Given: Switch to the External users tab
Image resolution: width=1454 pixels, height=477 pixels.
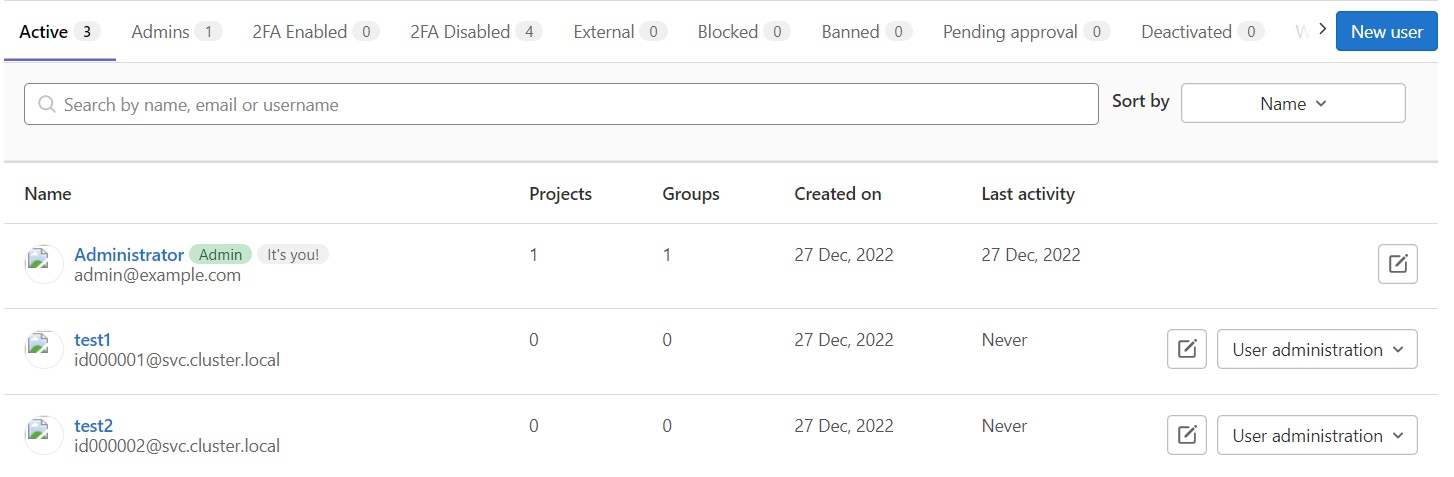Looking at the screenshot, I should pos(620,32).
